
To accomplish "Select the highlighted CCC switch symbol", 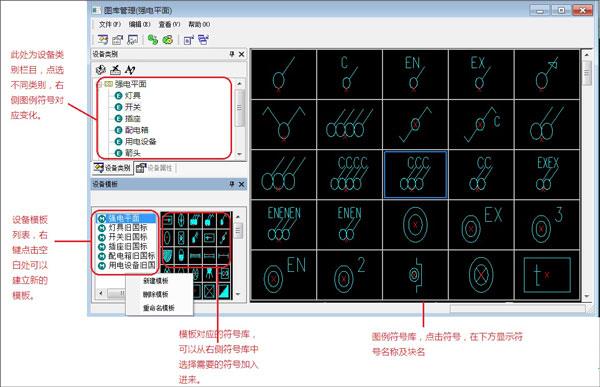I will coord(415,175).
